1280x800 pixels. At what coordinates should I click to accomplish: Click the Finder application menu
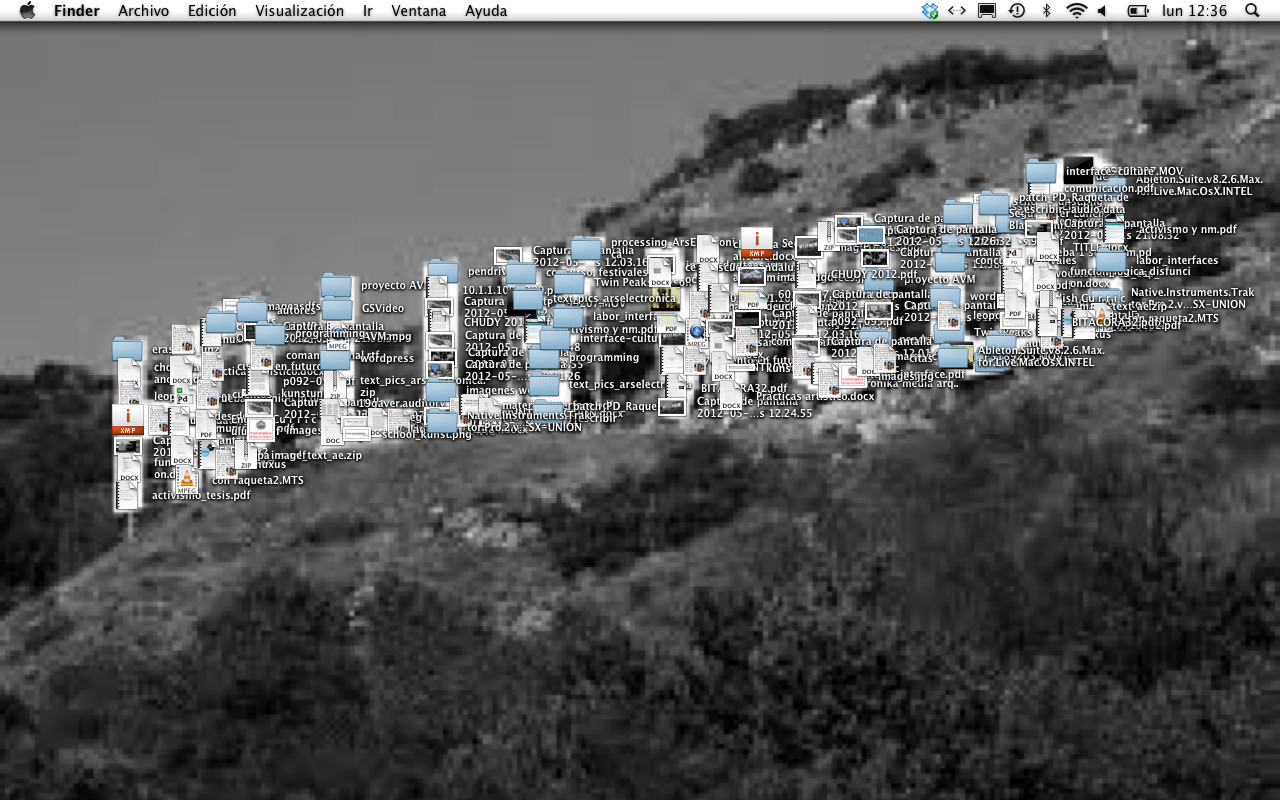(x=77, y=11)
